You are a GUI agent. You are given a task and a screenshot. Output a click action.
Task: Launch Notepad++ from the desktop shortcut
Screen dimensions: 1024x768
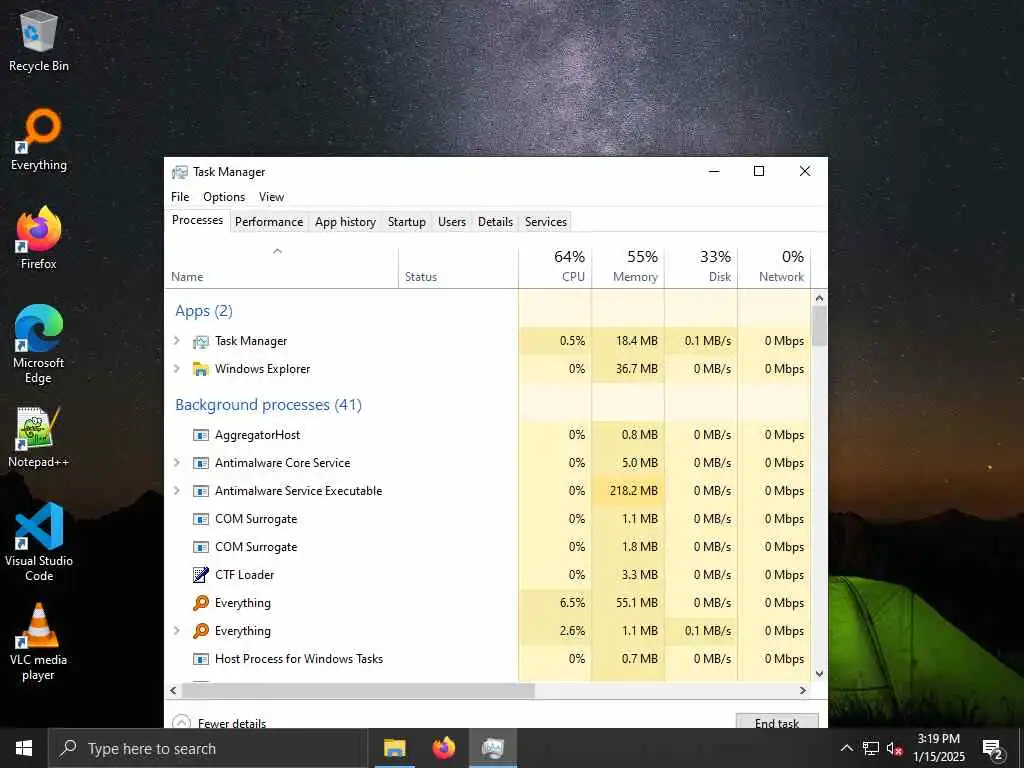tap(39, 437)
